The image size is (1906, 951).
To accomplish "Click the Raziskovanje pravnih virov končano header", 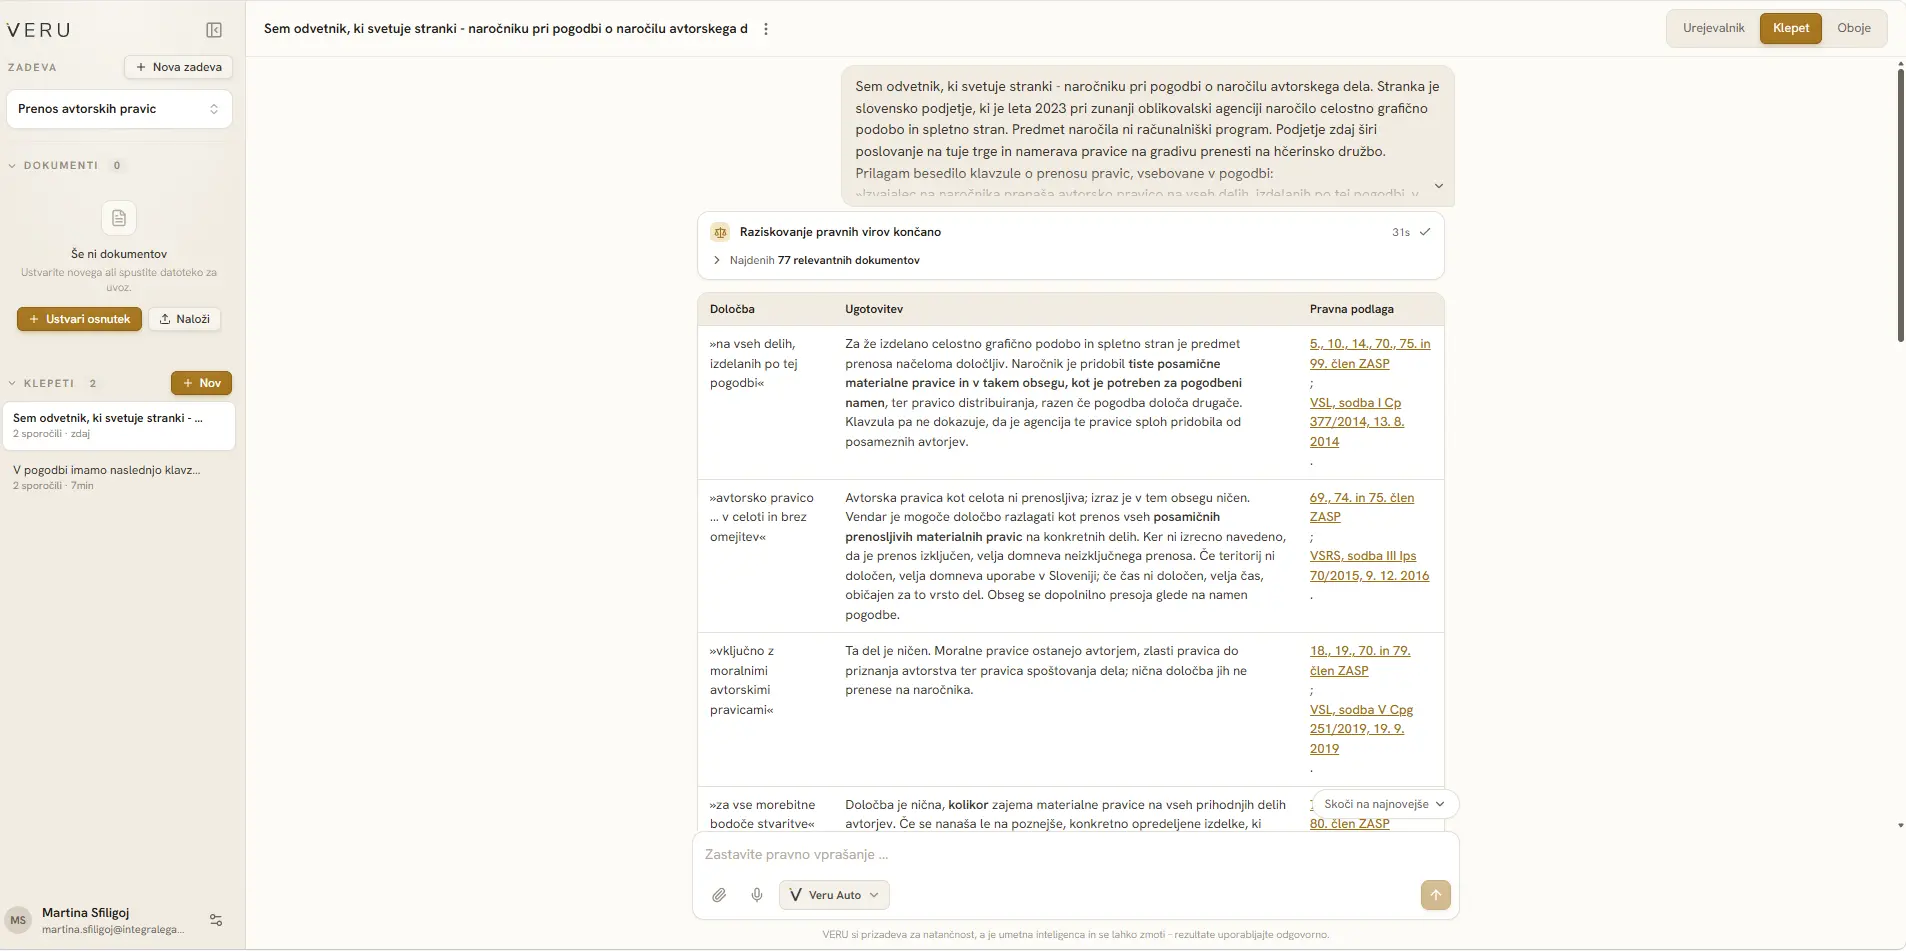I will tap(1070, 232).
